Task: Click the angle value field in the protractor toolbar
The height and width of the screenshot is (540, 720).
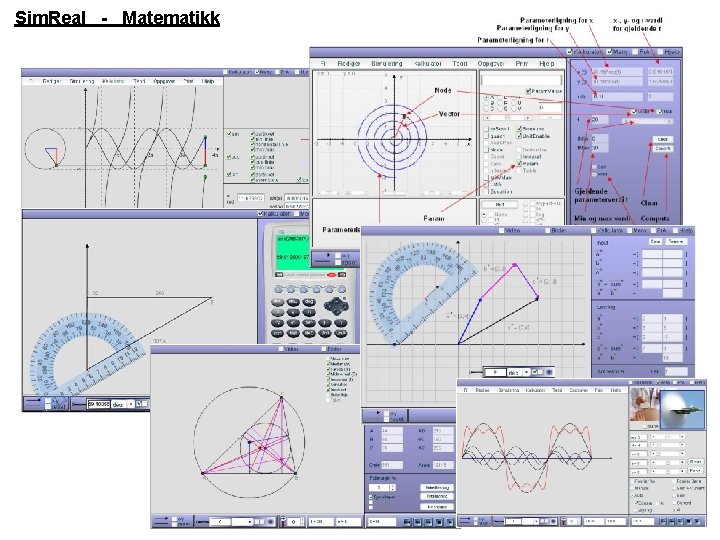Action: click(x=99, y=405)
